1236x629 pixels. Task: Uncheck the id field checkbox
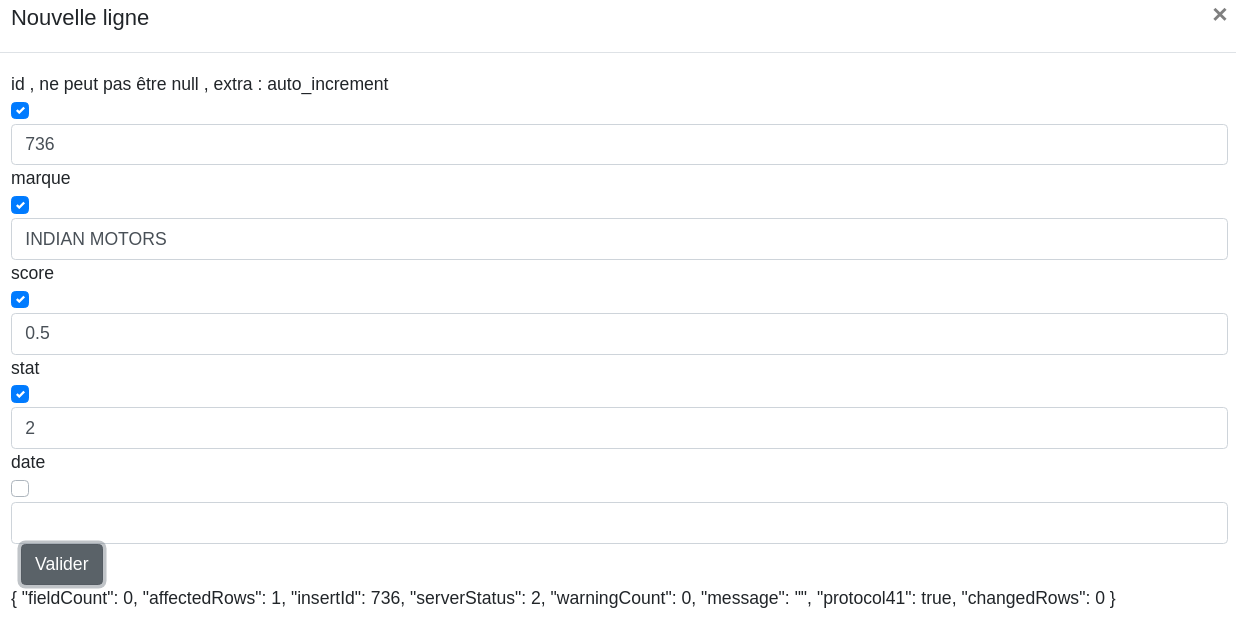pyautogui.click(x=20, y=111)
